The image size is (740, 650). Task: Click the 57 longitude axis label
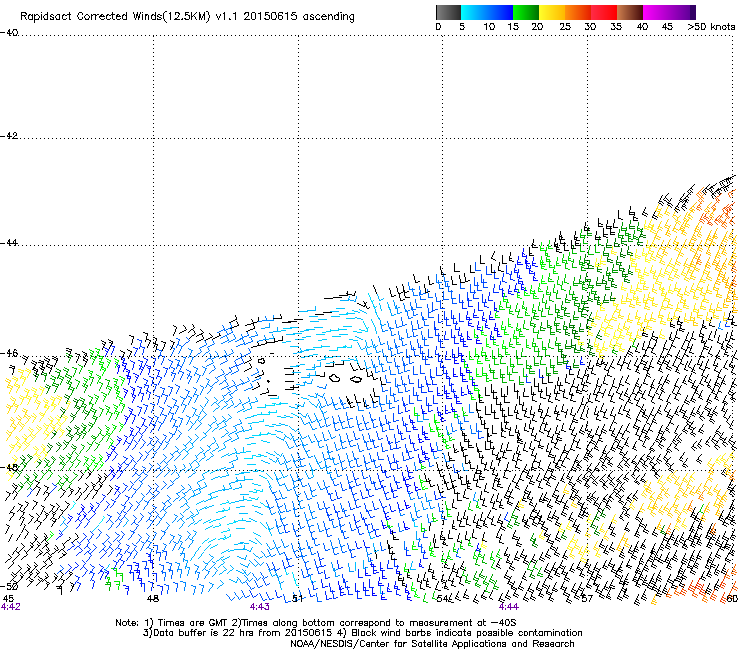point(587,599)
